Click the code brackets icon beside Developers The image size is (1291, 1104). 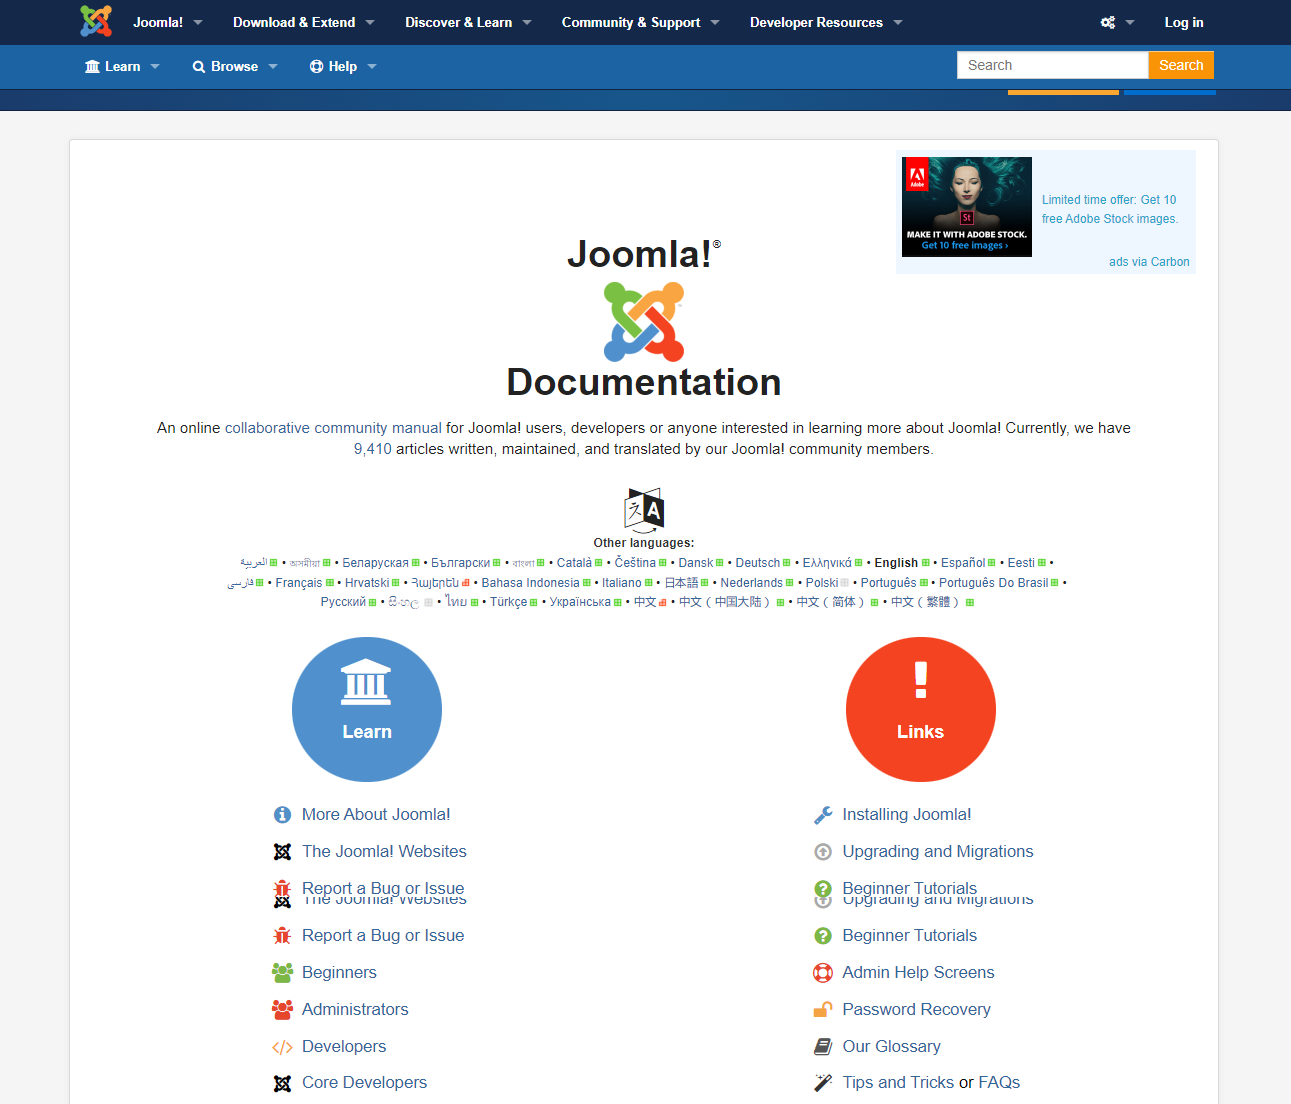pyautogui.click(x=282, y=1047)
